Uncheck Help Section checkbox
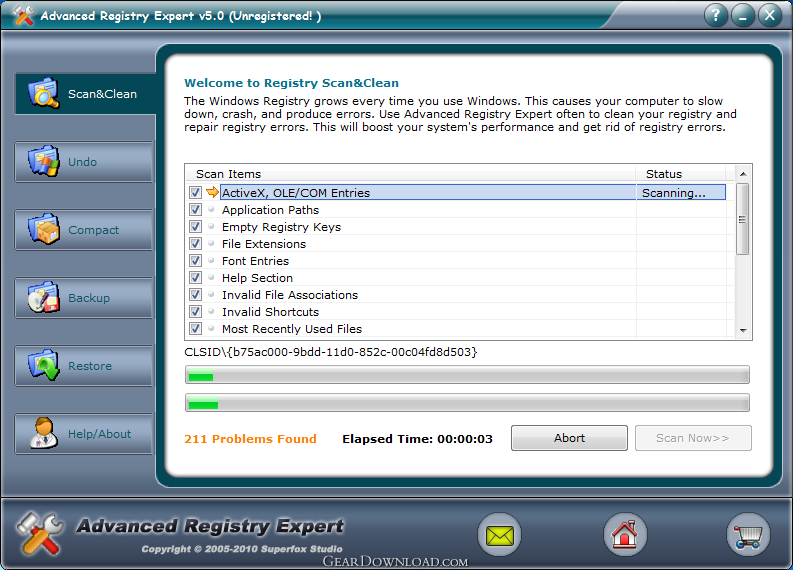The height and width of the screenshot is (570, 793). (x=195, y=278)
